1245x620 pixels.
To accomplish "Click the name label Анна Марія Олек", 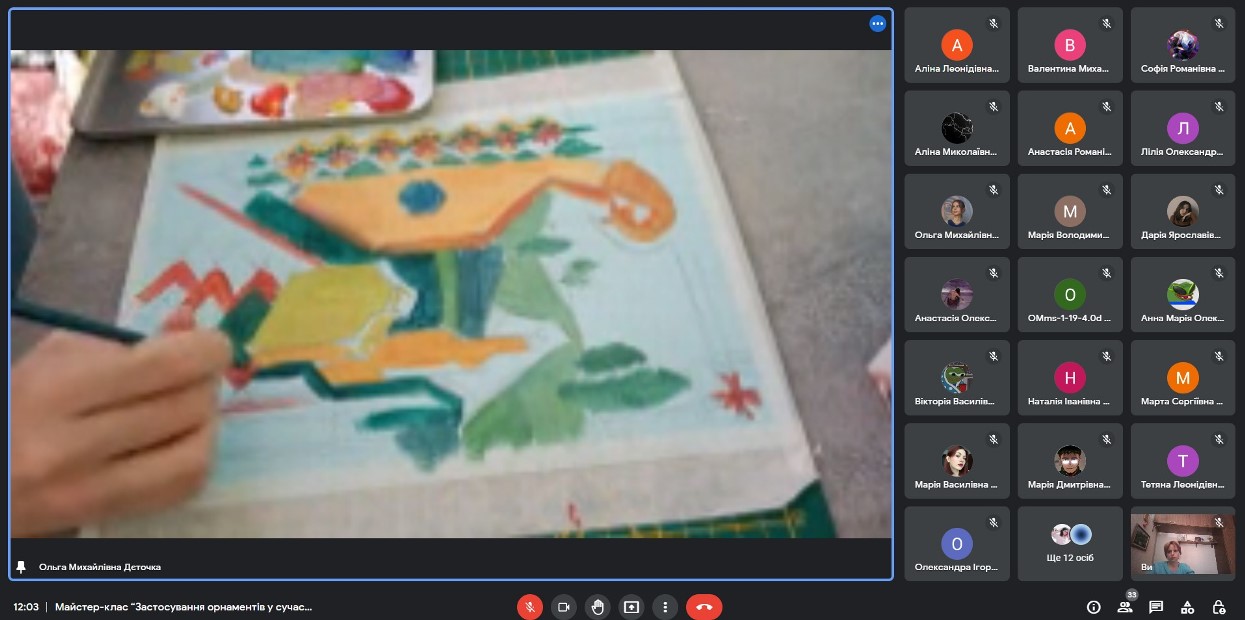I will tap(1183, 318).
